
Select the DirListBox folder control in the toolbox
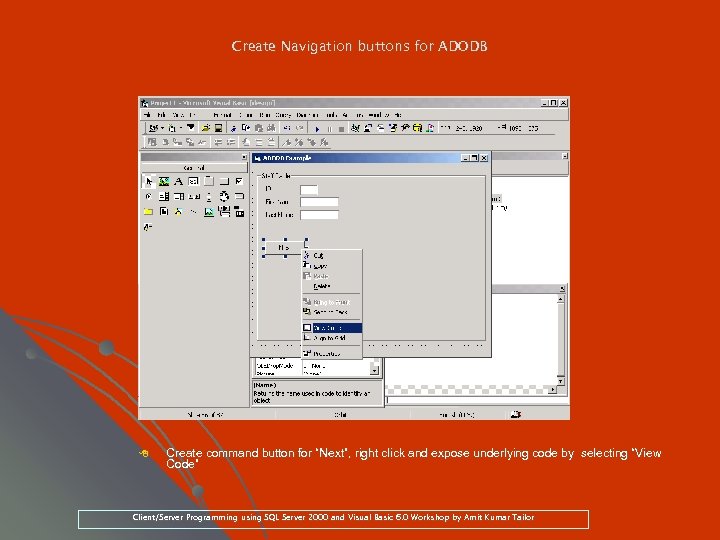(x=148, y=212)
